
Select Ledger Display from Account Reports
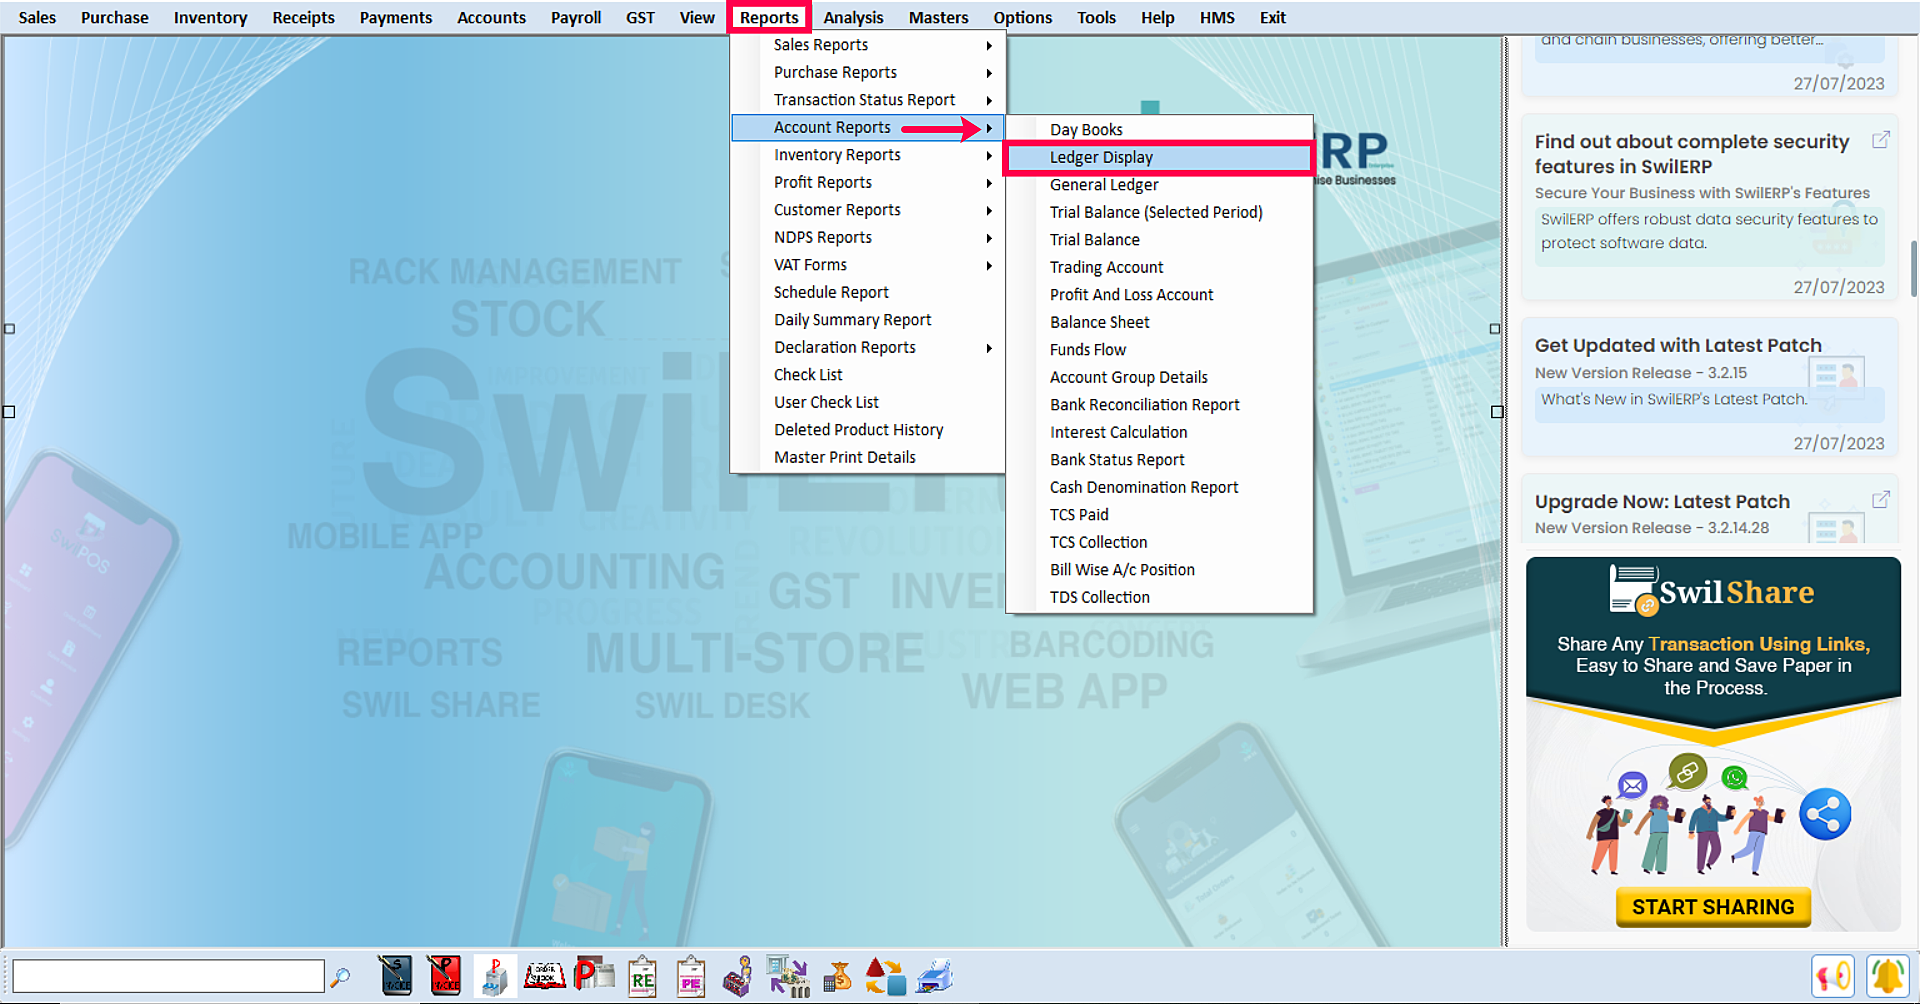click(1158, 157)
